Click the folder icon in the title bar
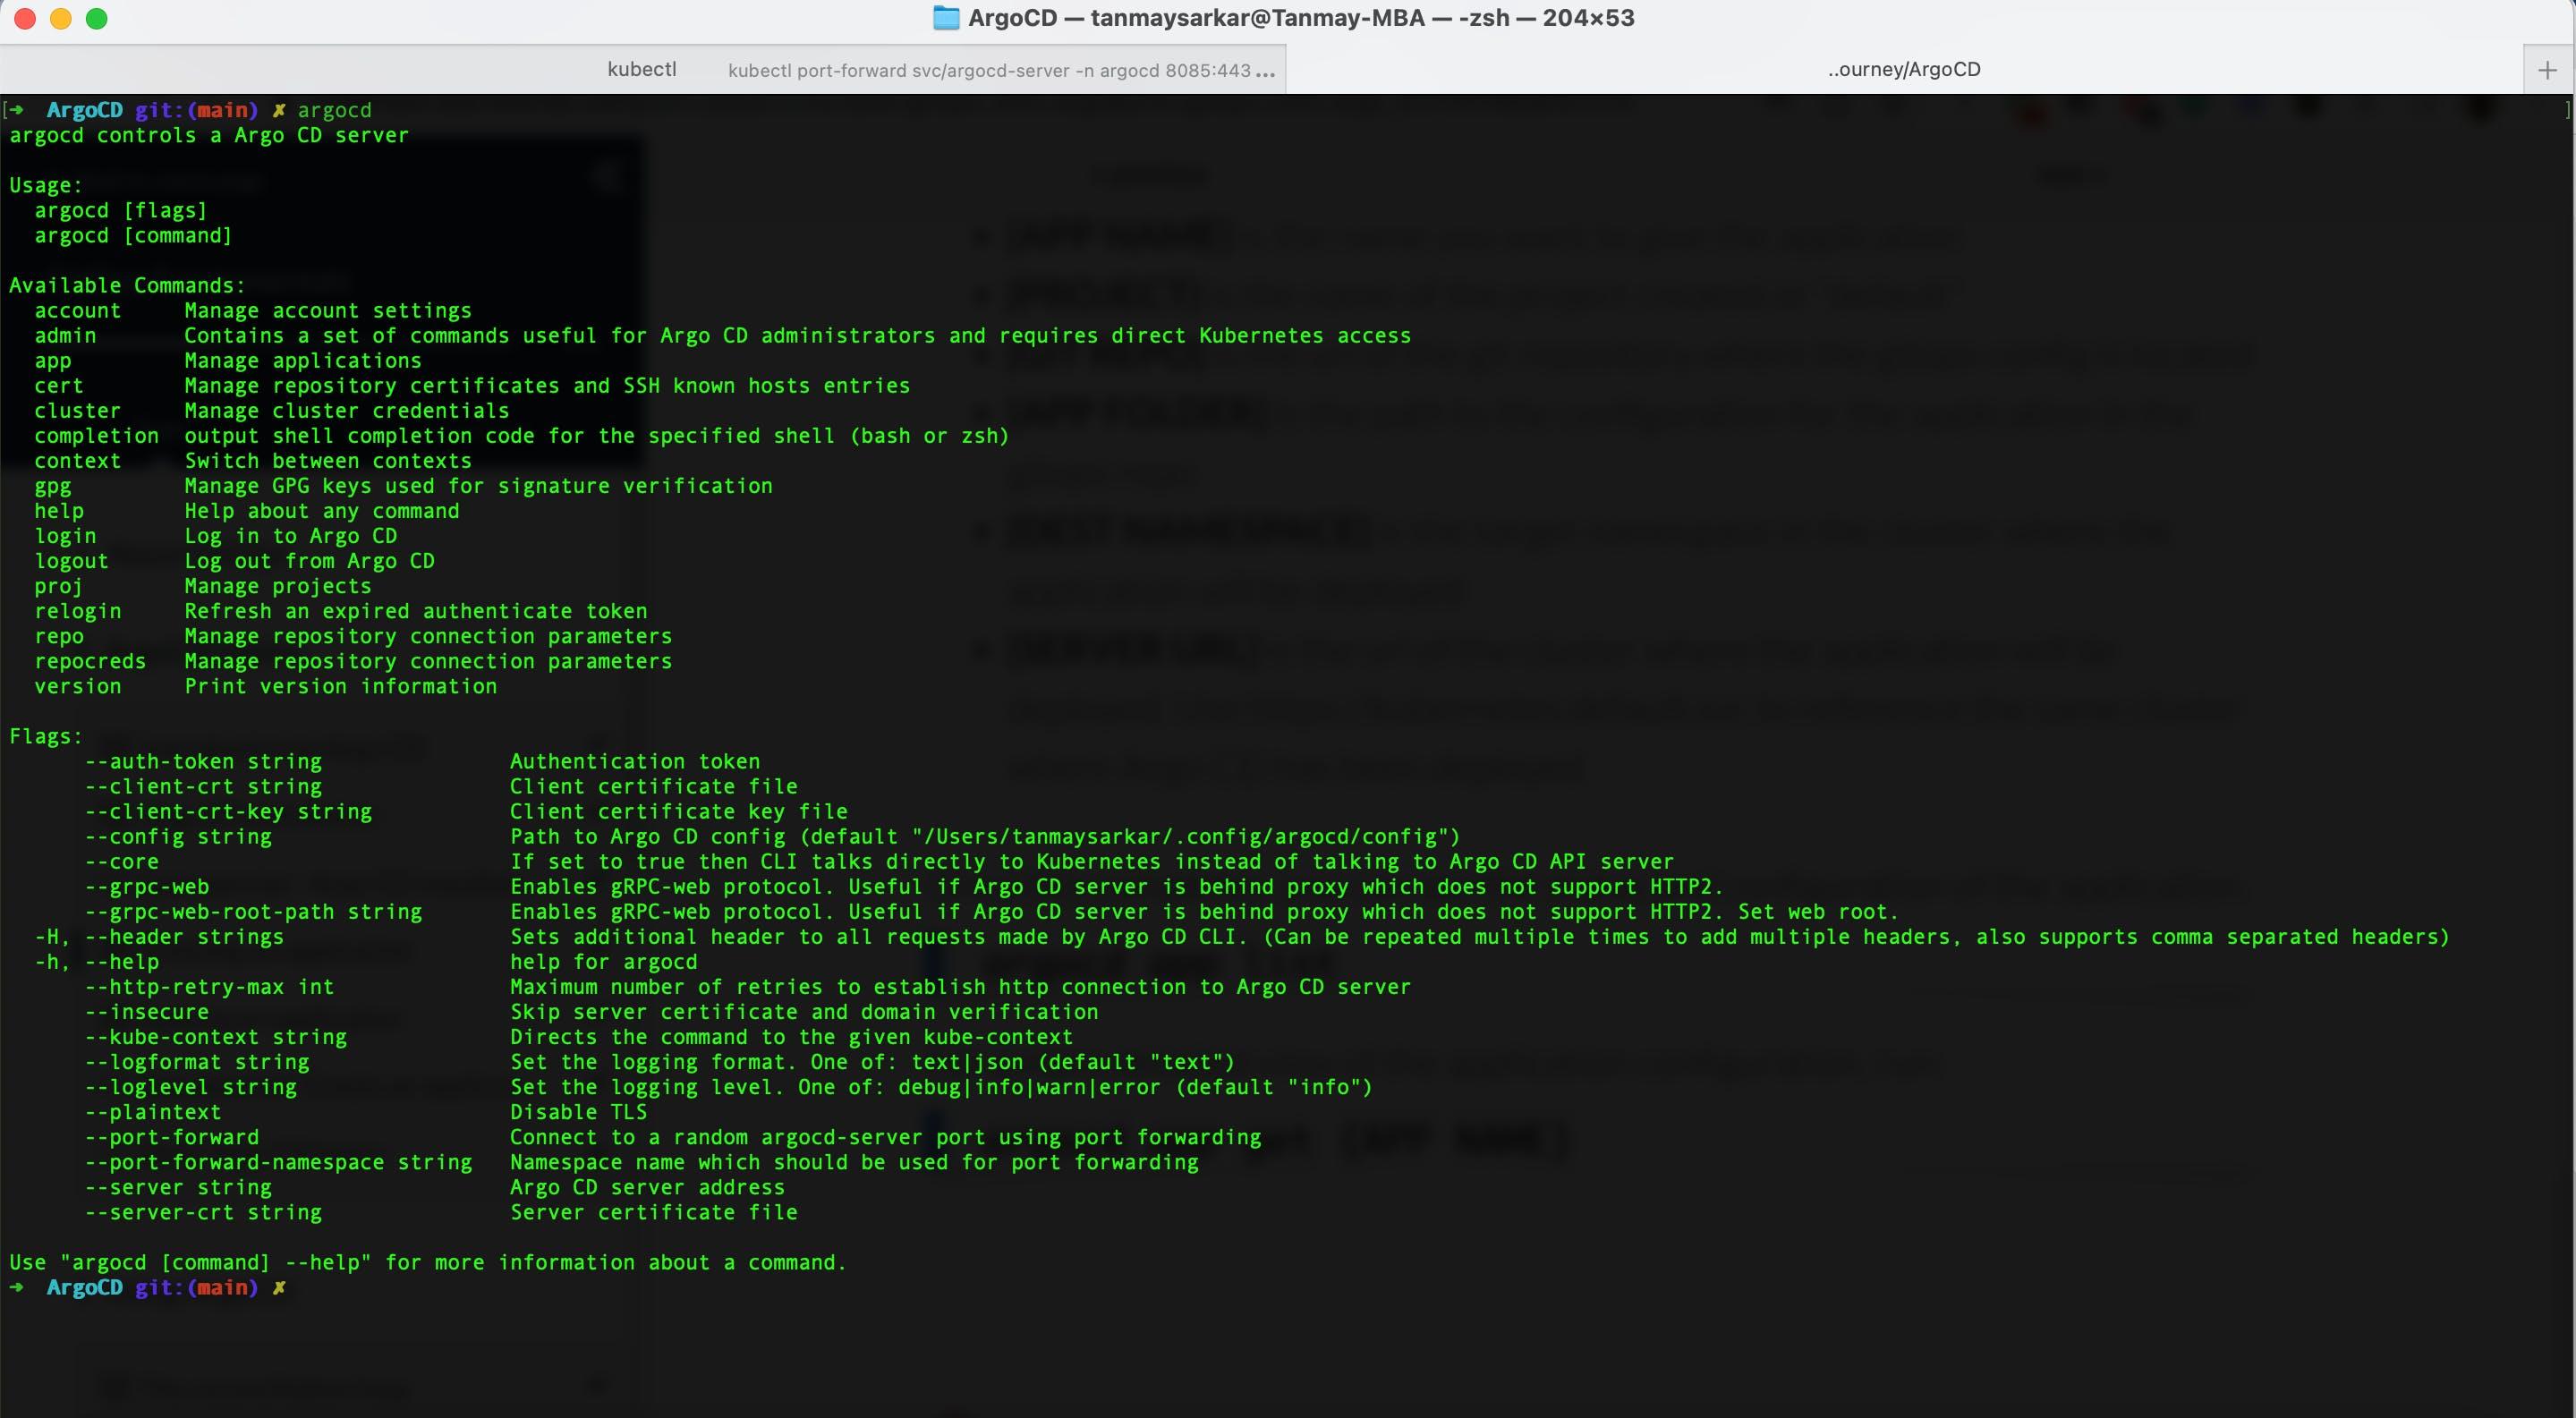 (945, 18)
